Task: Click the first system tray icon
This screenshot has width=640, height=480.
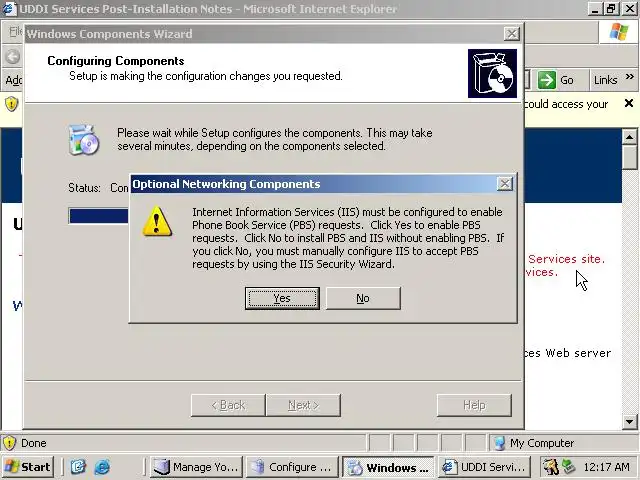Action: click(551, 467)
